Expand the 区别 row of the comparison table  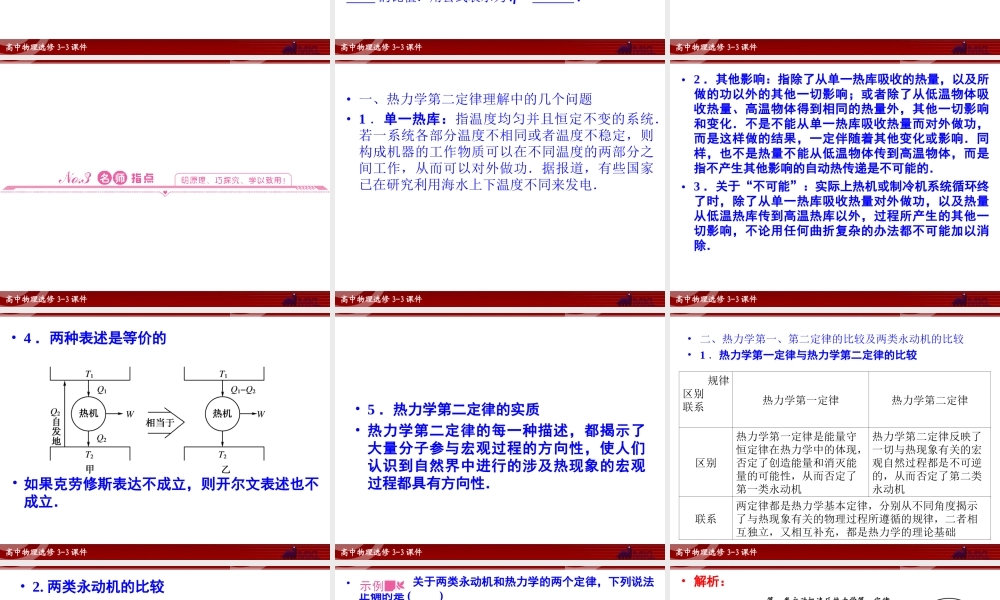(x=705, y=462)
